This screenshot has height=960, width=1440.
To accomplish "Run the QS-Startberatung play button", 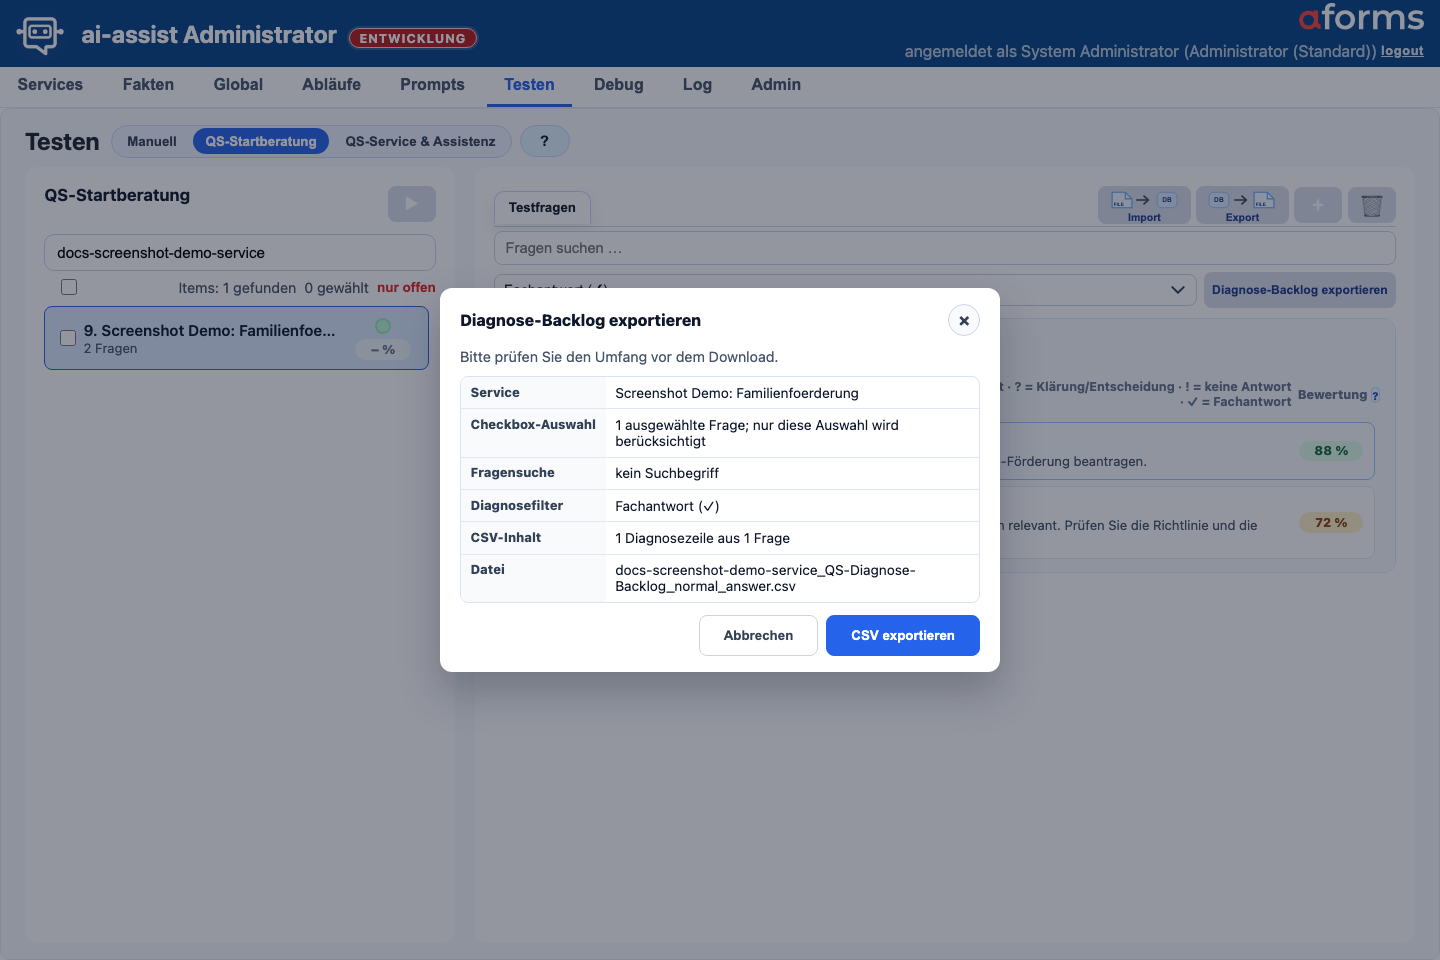I will [412, 204].
